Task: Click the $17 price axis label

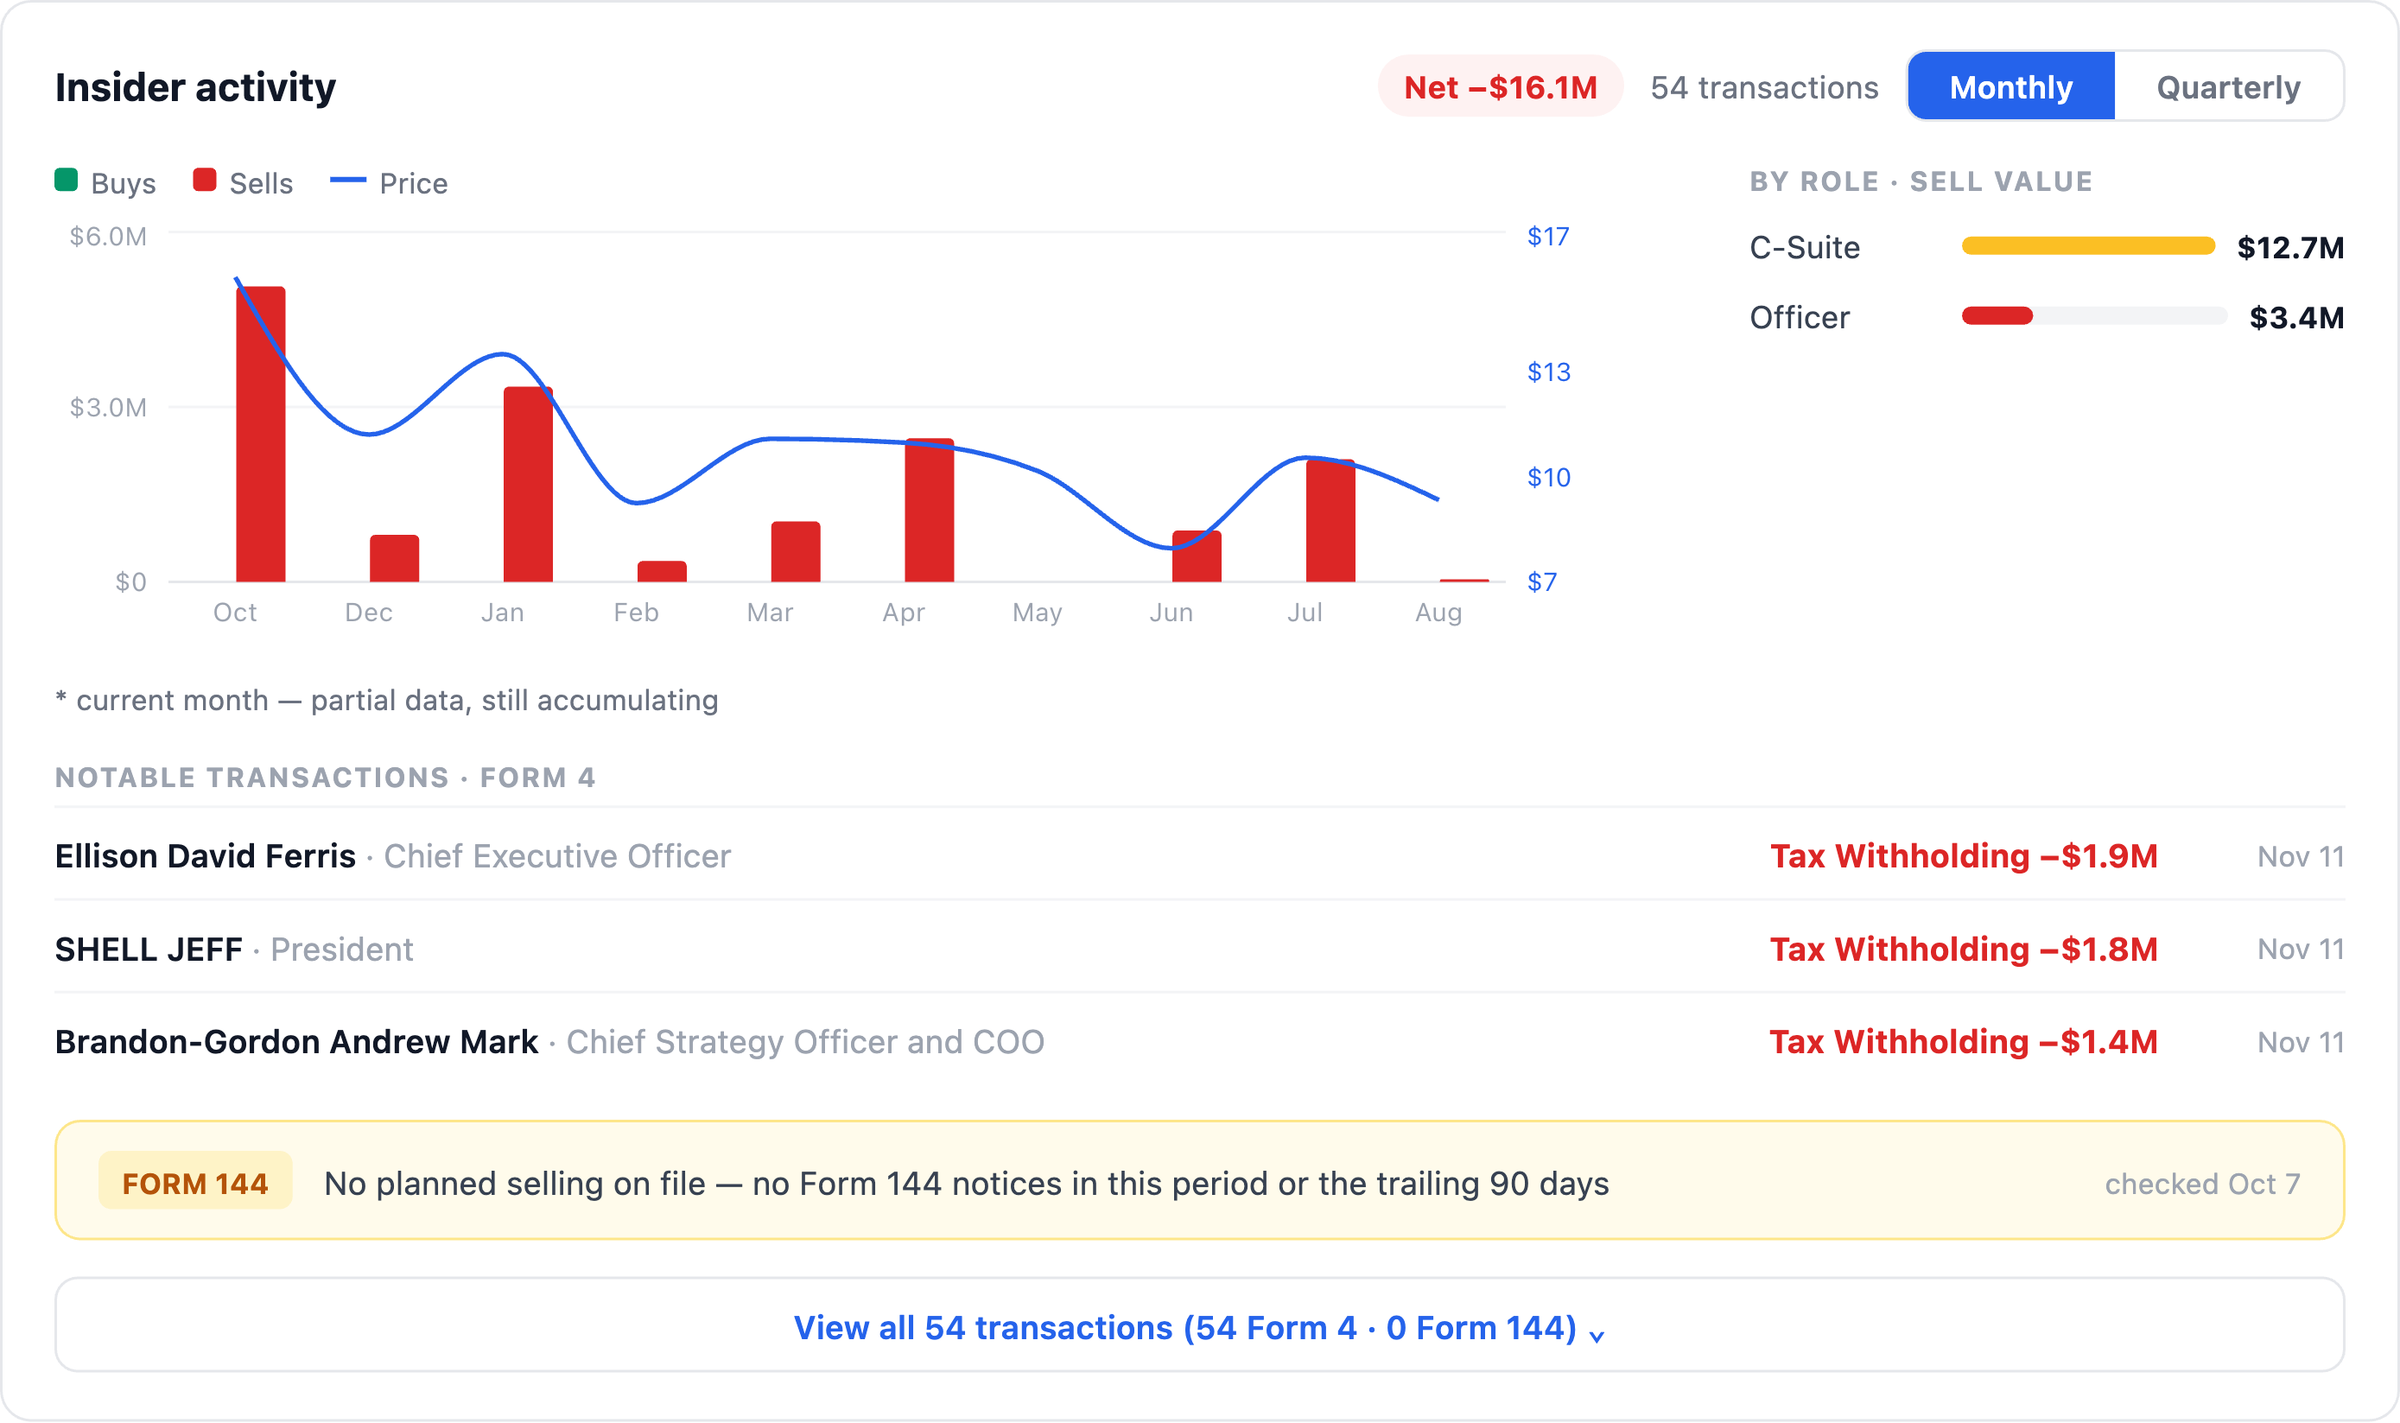Action: tap(1548, 236)
